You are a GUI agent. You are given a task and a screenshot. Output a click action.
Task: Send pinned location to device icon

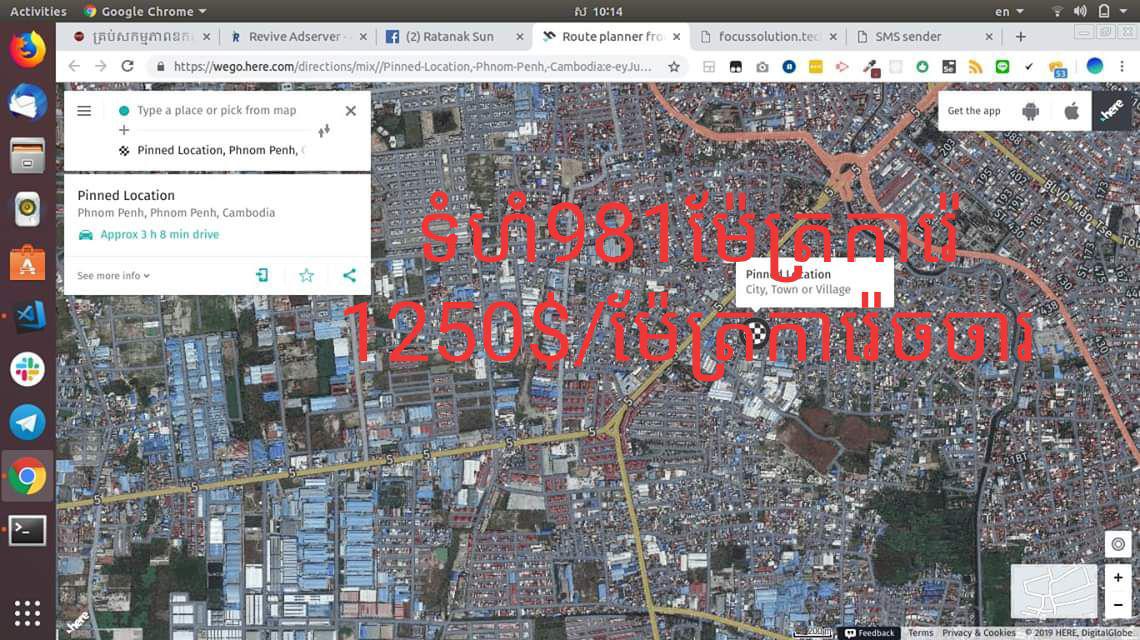pyautogui.click(x=262, y=275)
